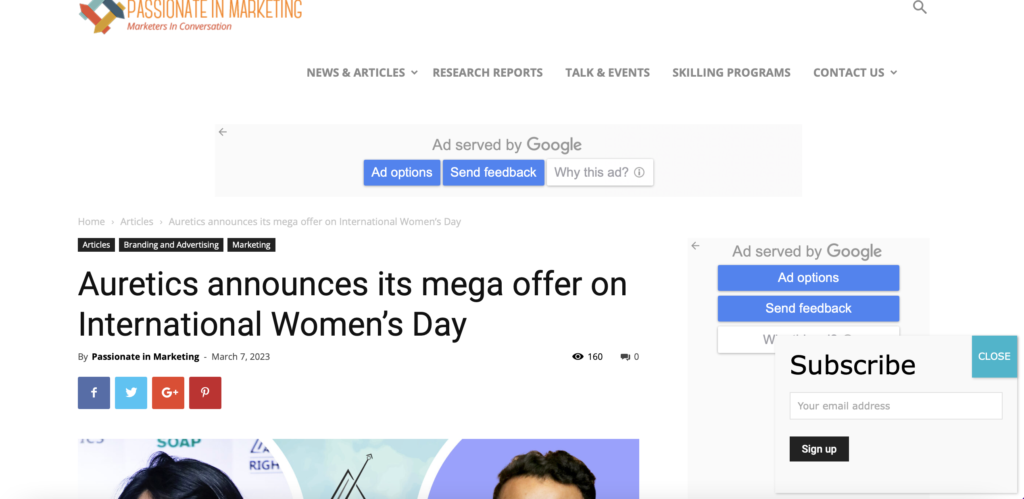Click the breadcrumb article title text
This screenshot has width=1024, height=499.
[x=315, y=221]
